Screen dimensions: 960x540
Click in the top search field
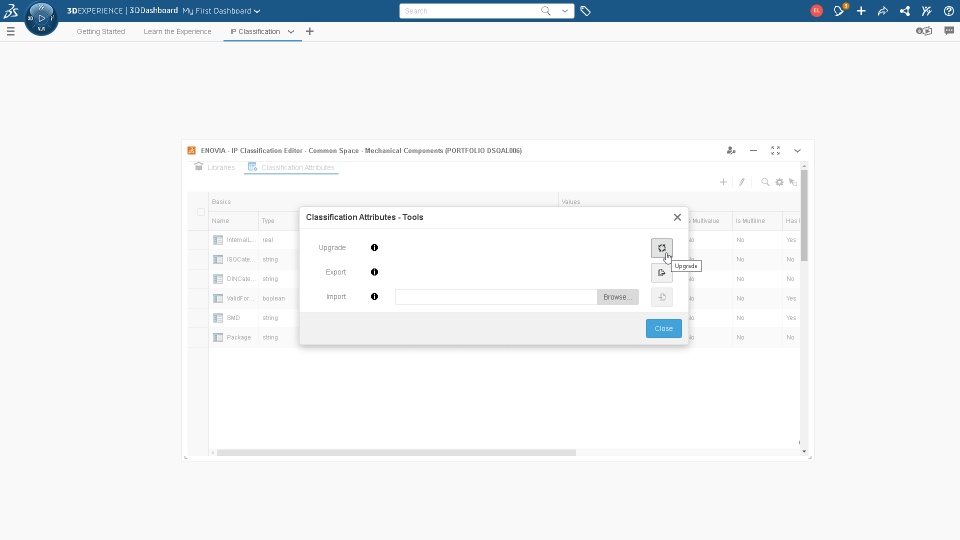point(470,11)
